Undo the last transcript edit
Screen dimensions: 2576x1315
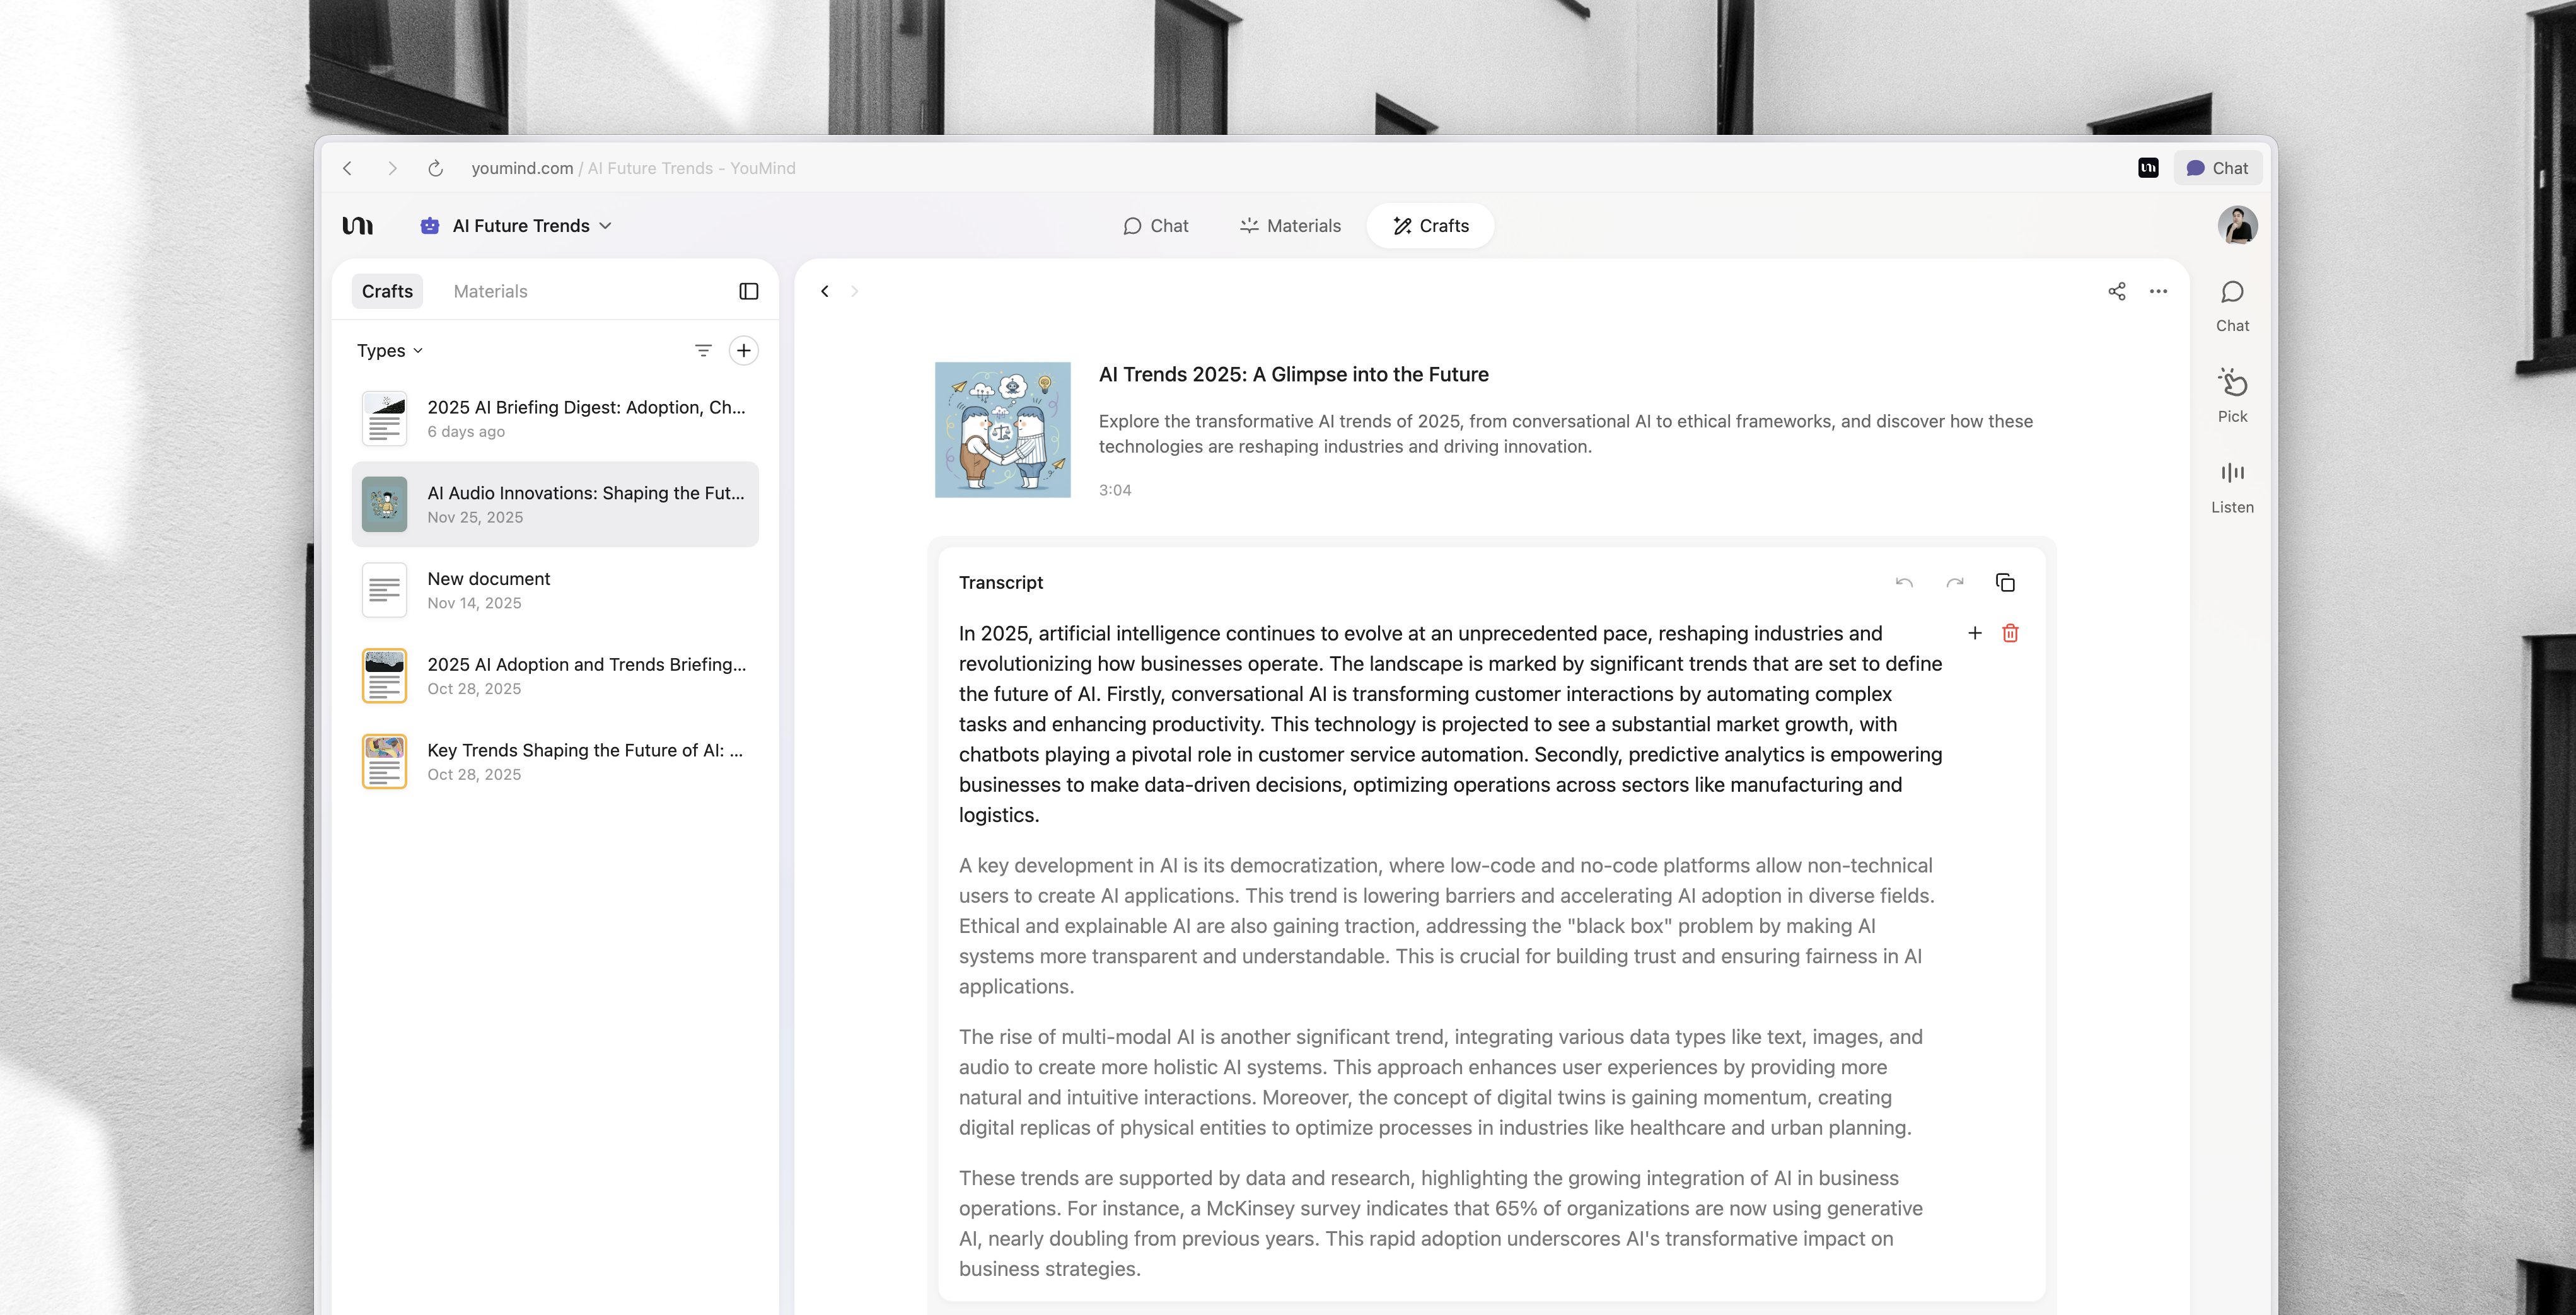[1904, 582]
